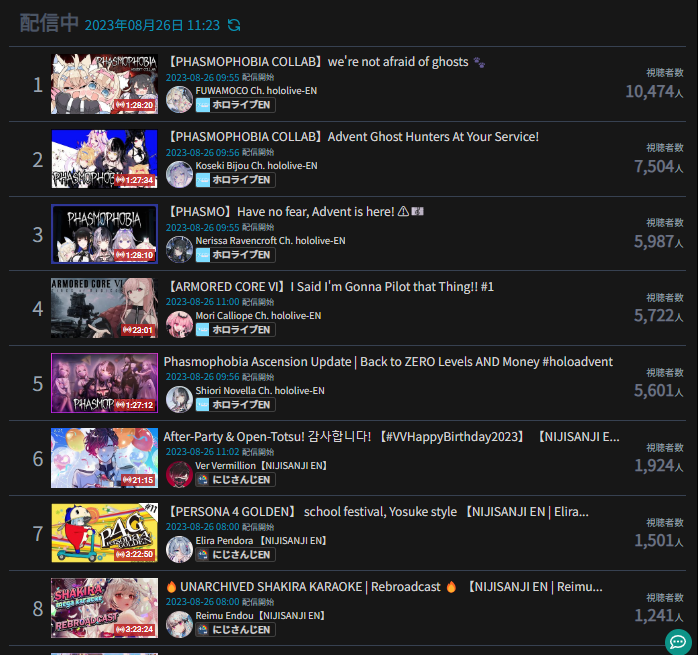Click the '5,987人' viewer count
This screenshot has height=655, width=698.
pos(658,242)
